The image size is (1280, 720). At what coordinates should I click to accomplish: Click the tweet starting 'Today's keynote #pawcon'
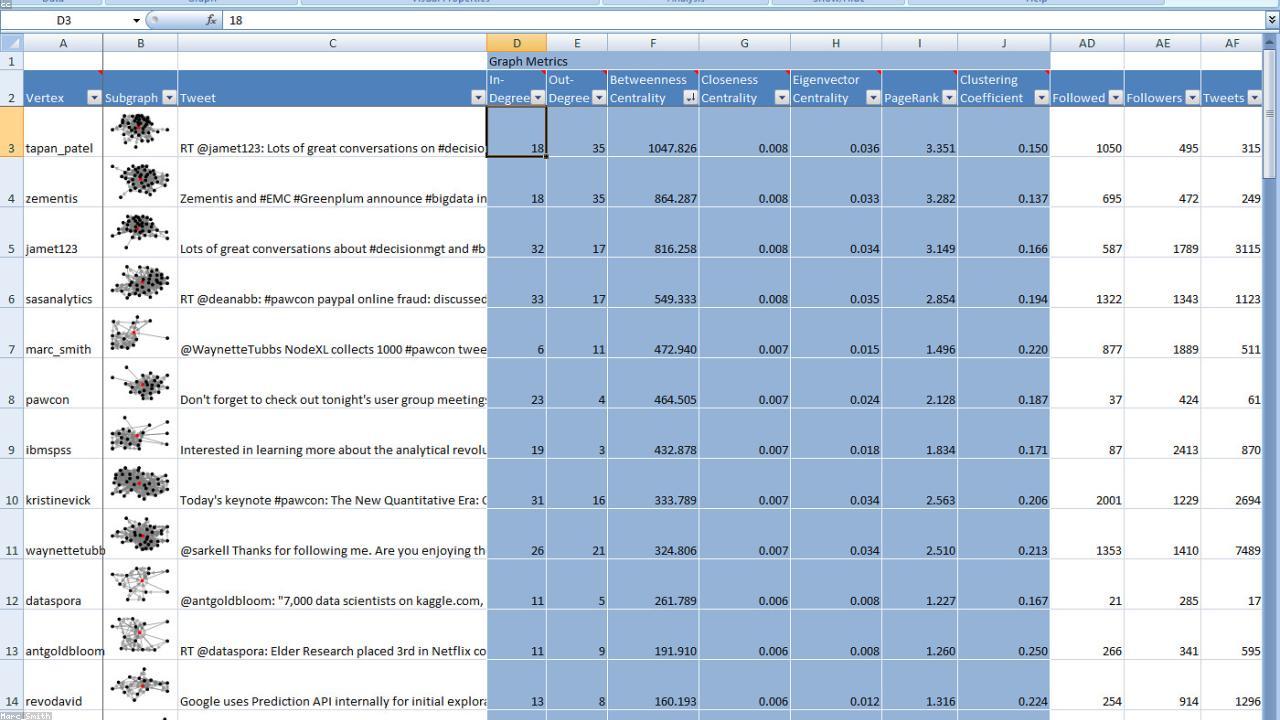tap(332, 483)
